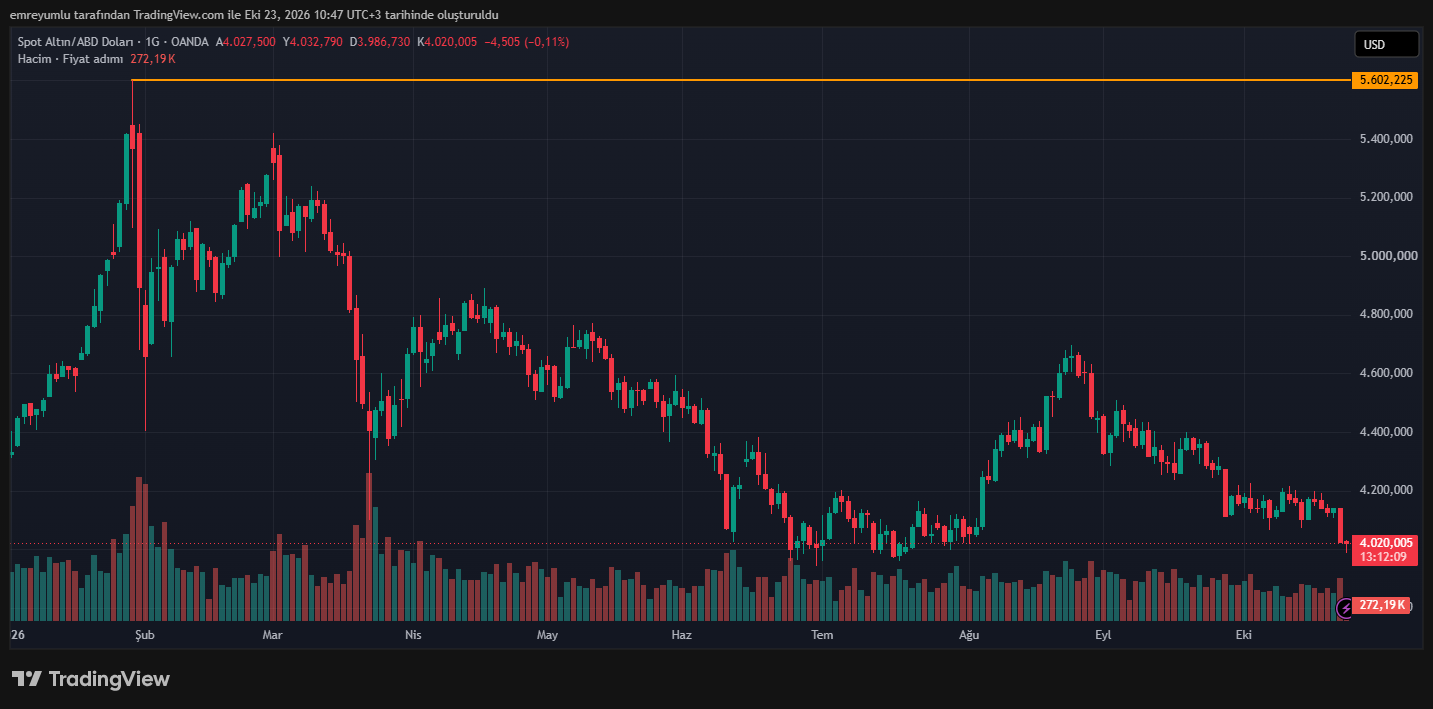Click the 'Haz' month label on time axis
Screen dimensions: 1433x709
pos(682,635)
